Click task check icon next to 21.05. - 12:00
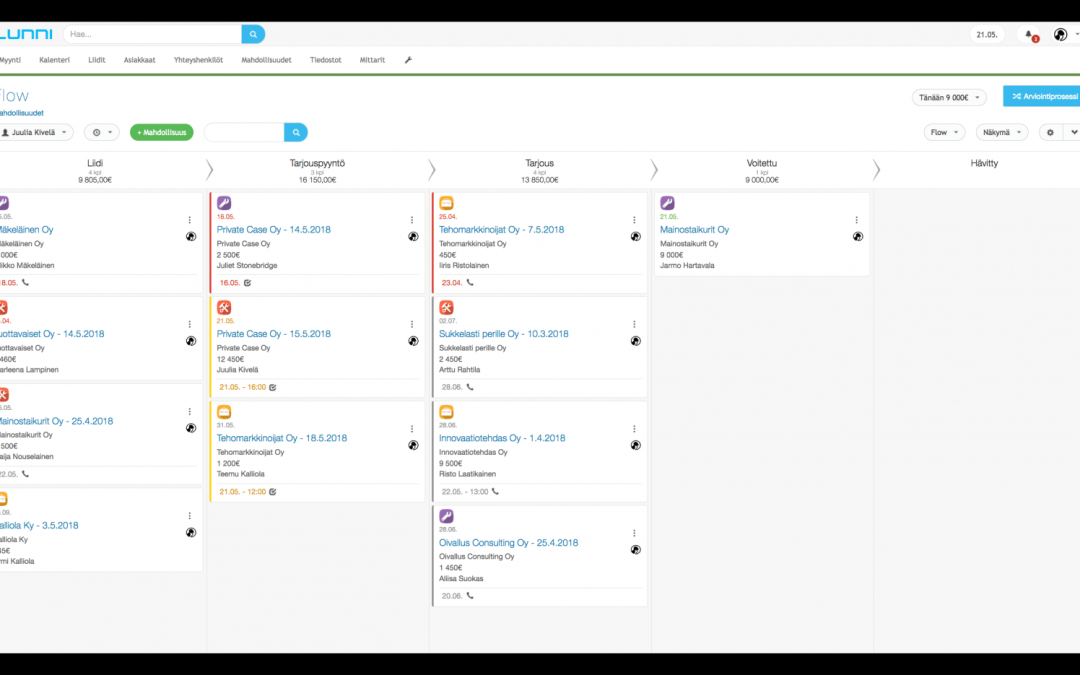 pos(273,492)
